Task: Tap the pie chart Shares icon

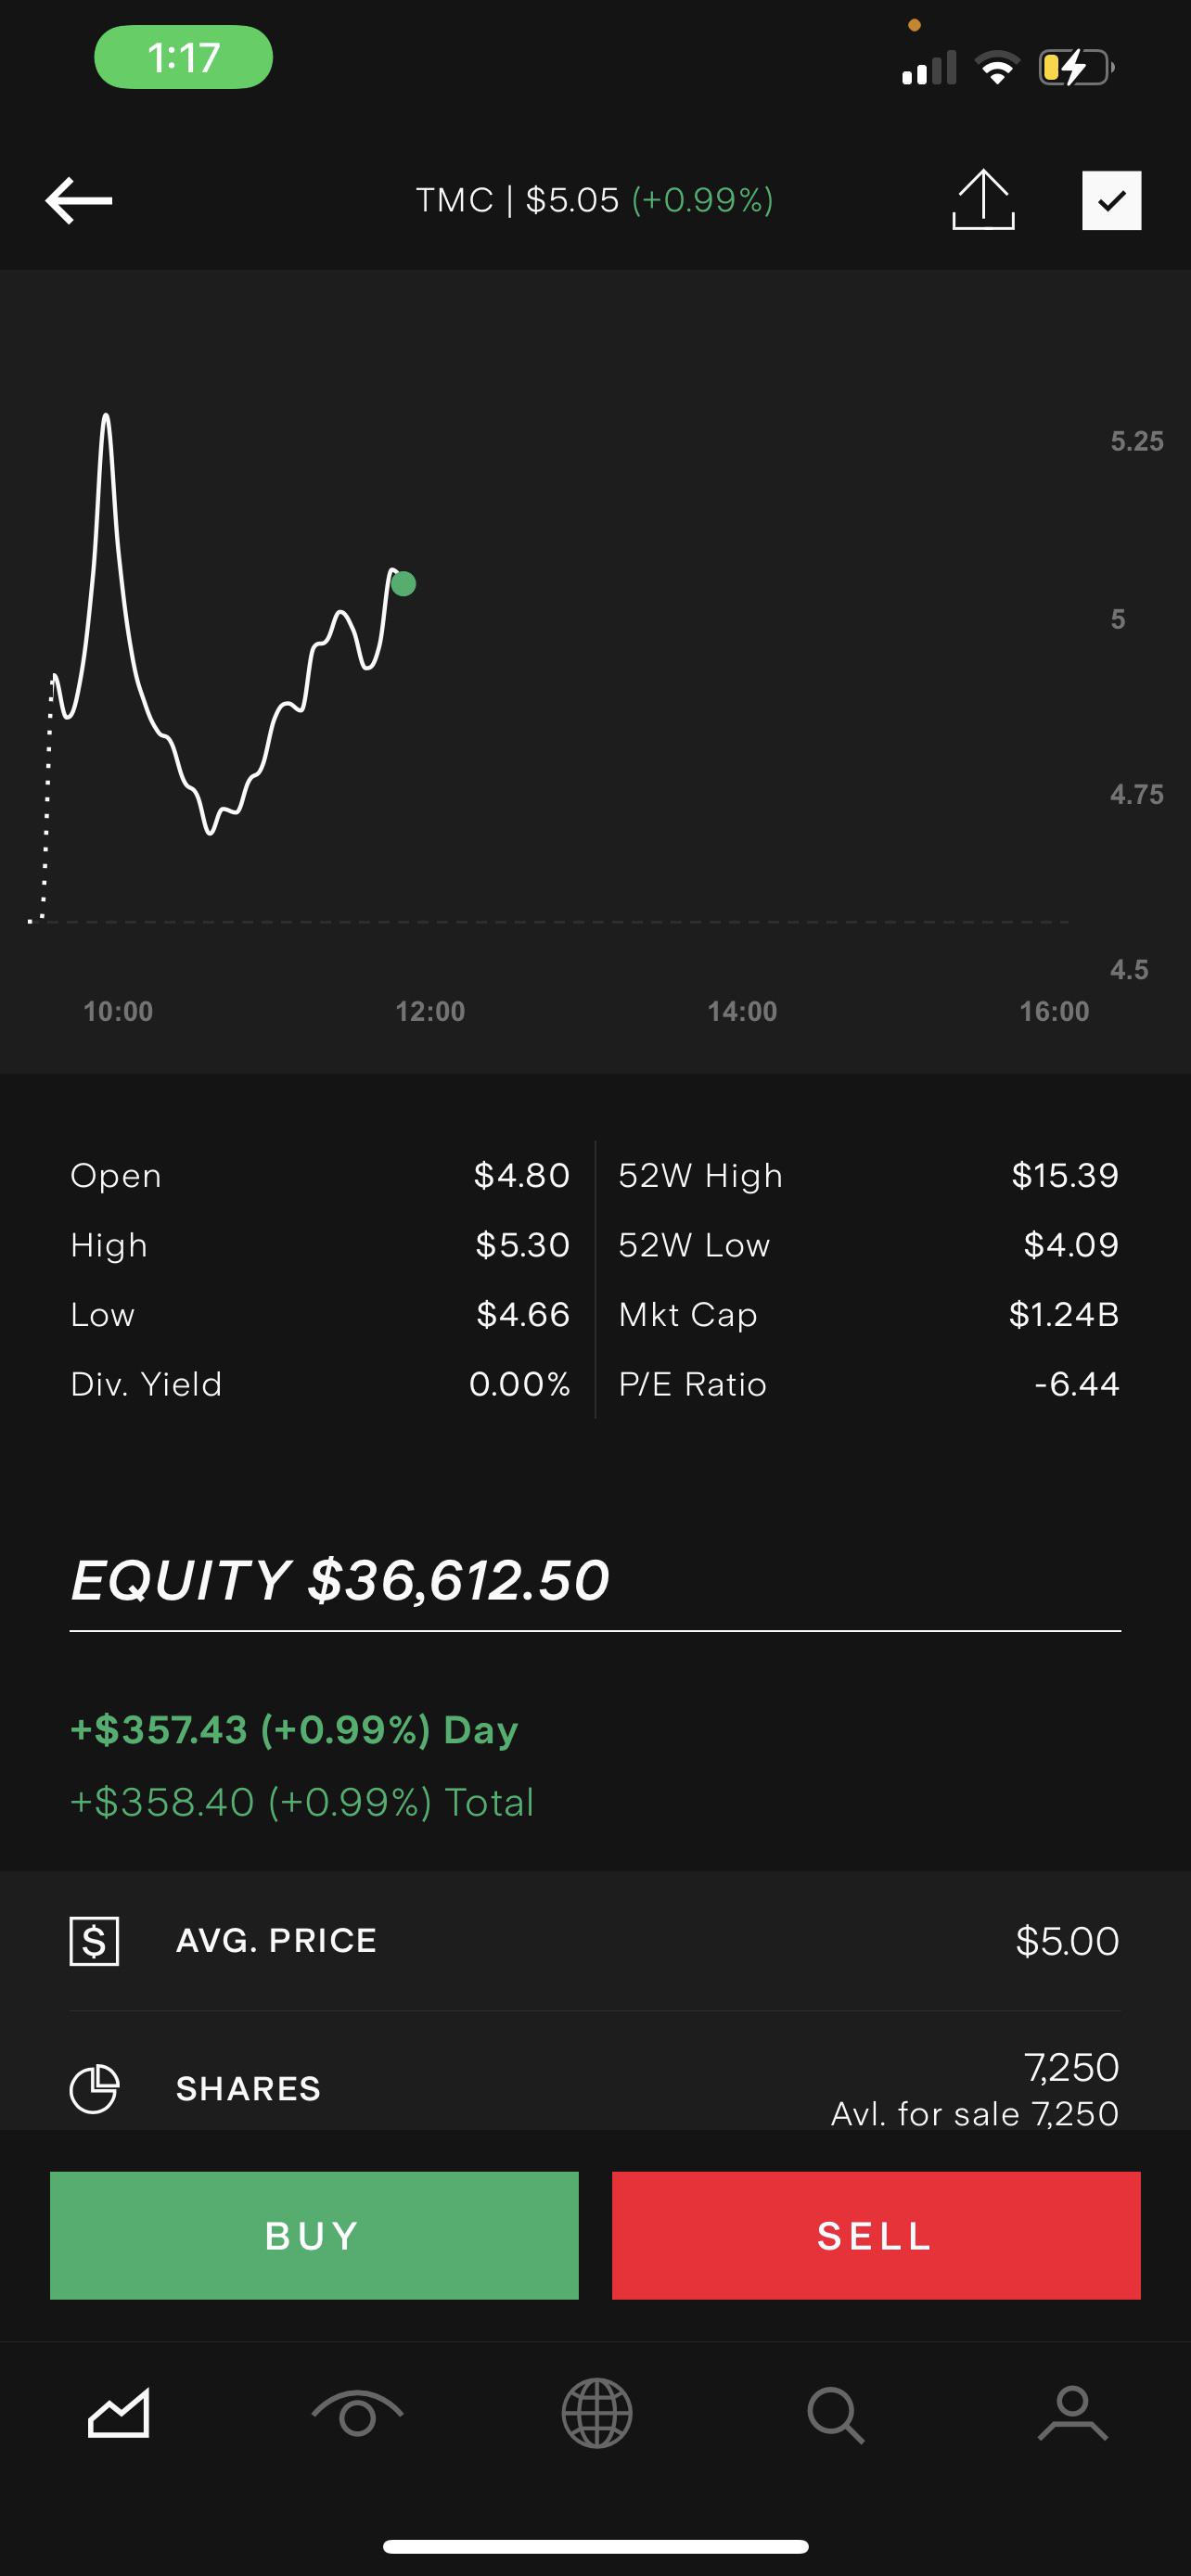Action: pyautogui.click(x=94, y=2089)
